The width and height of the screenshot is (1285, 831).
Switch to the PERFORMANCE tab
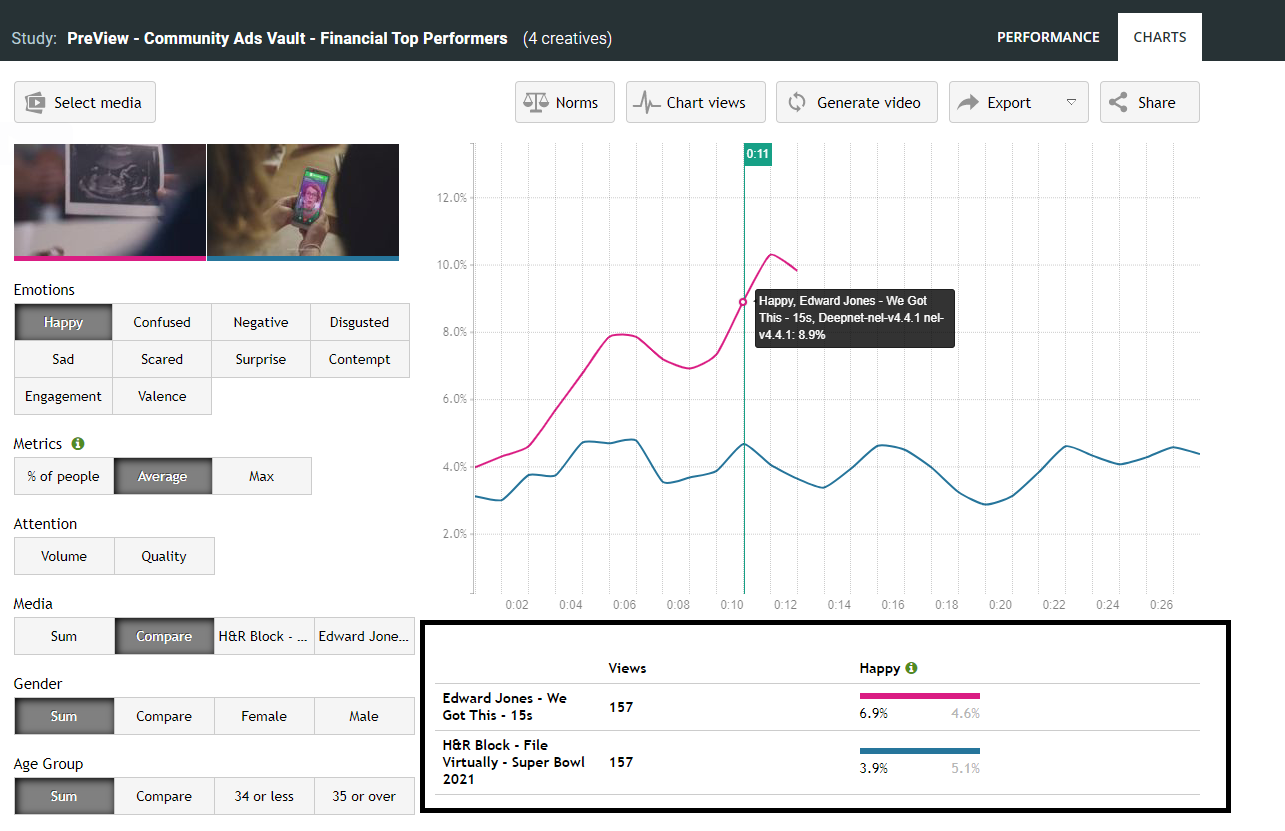point(1048,37)
